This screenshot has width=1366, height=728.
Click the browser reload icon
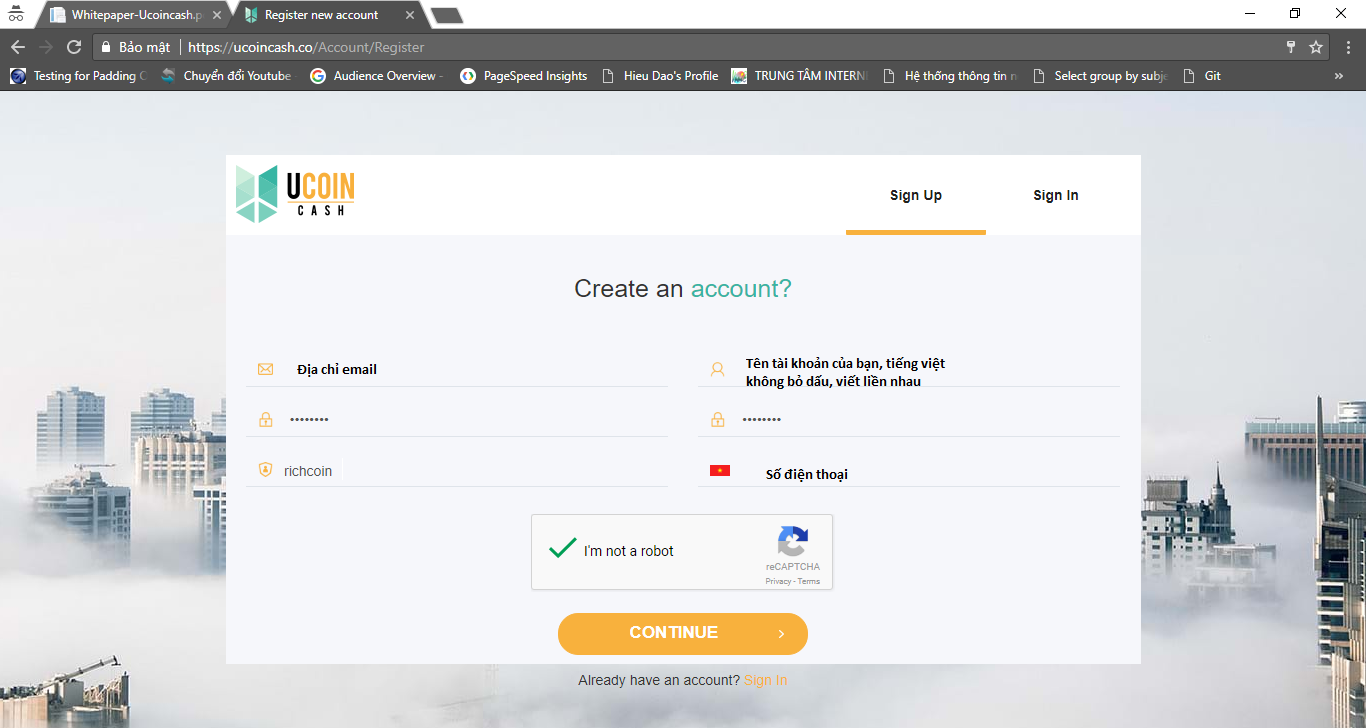coord(73,47)
